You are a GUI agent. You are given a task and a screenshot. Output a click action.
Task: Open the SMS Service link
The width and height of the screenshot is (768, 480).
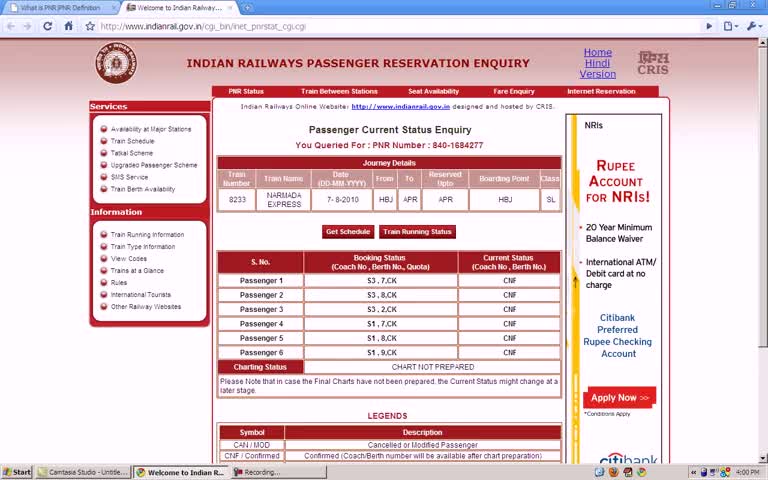[x=129, y=177]
